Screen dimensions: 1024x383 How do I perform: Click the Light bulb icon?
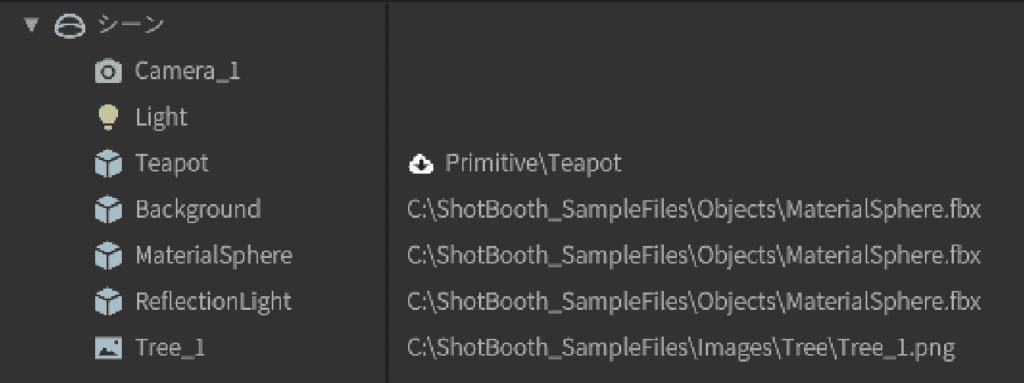click(x=108, y=118)
